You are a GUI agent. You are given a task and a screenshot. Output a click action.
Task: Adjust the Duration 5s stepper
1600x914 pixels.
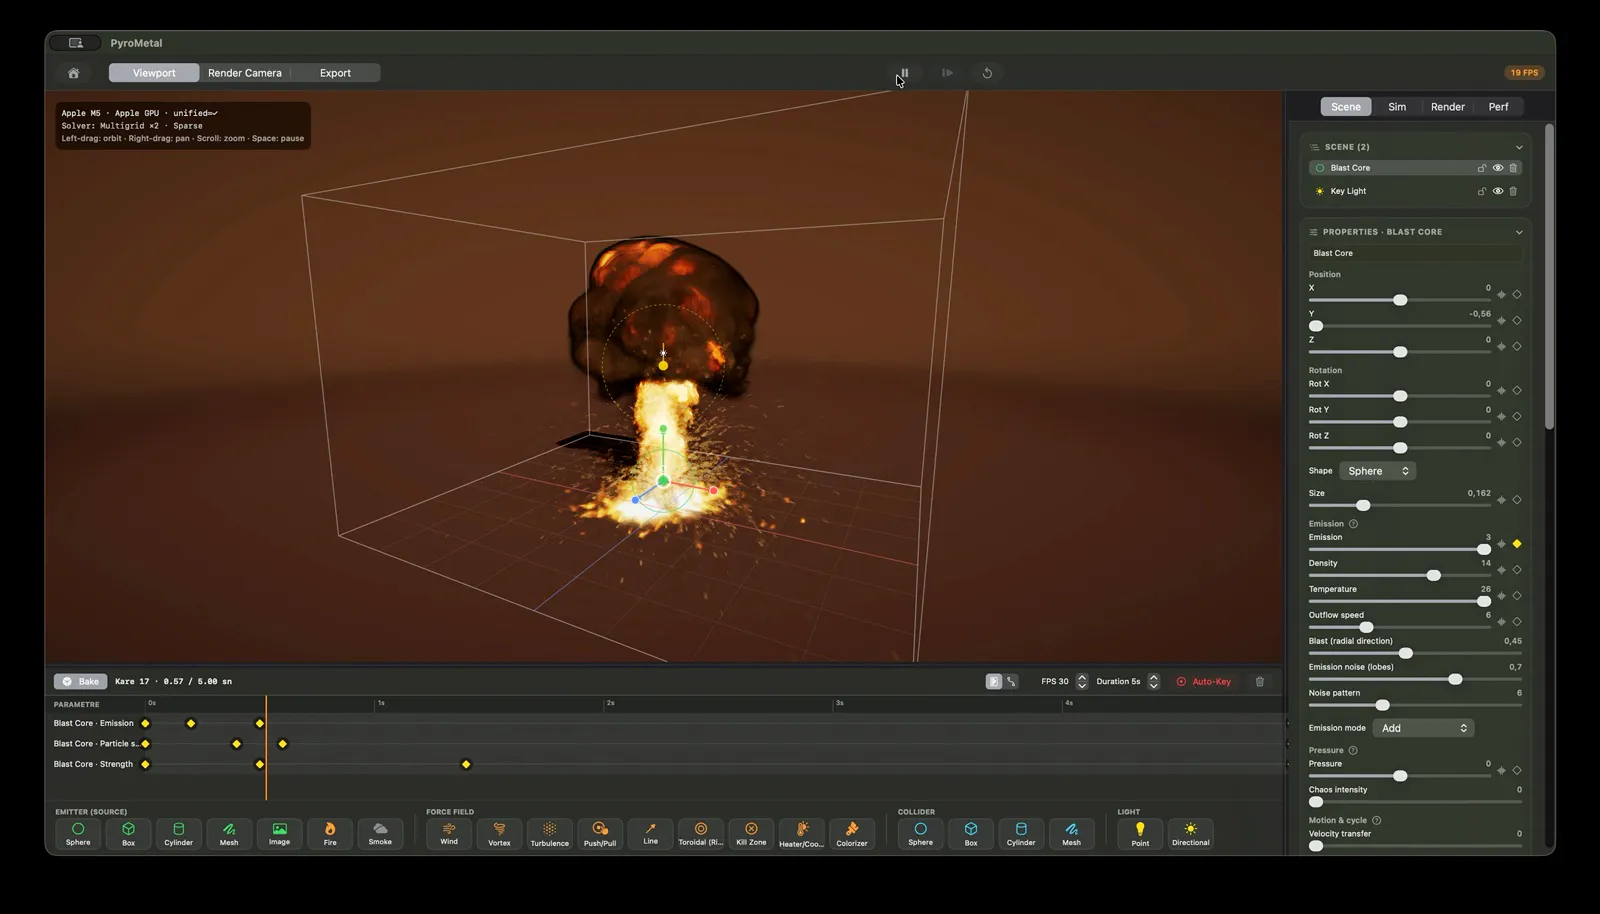click(1154, 682)
